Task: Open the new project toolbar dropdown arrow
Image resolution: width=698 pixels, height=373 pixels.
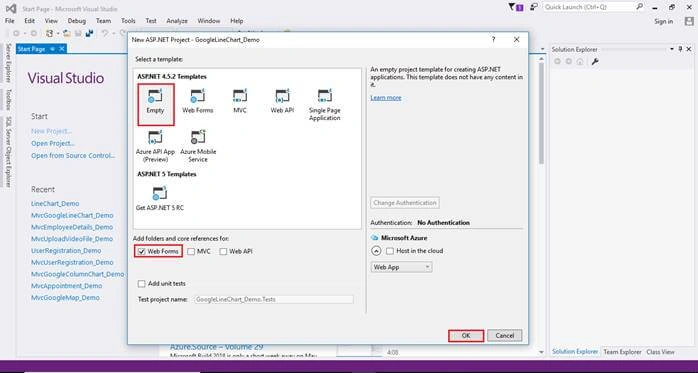Action: pos(57,34)
